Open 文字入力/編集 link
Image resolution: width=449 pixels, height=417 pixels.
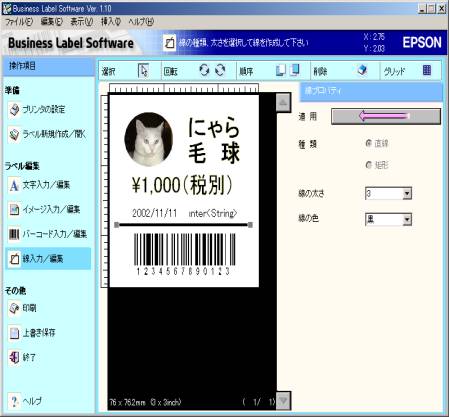[x=46, y=185]
